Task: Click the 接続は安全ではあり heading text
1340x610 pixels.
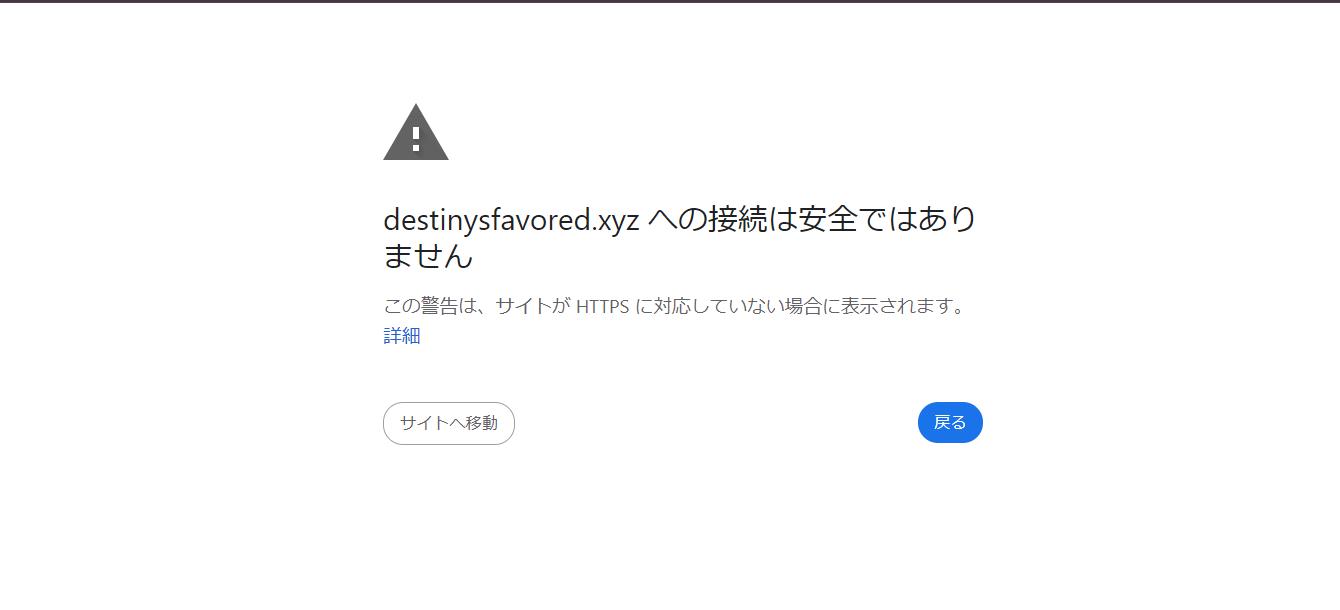Action: pos(842,219)
